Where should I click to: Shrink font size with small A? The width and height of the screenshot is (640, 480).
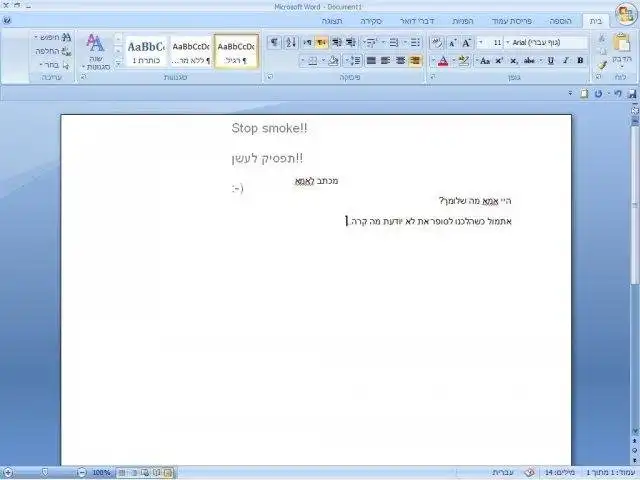tap(452, 42)
